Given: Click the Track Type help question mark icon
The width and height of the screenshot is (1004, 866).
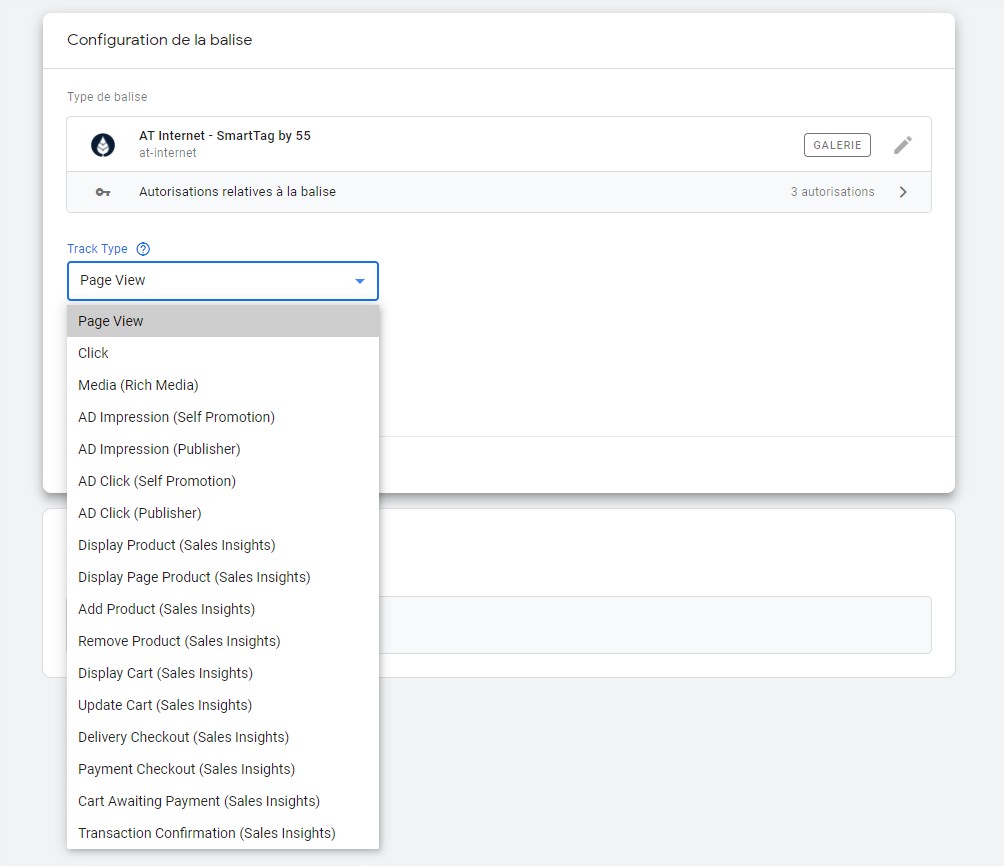Looking at the screenshot, I should (x=143, y=249).
